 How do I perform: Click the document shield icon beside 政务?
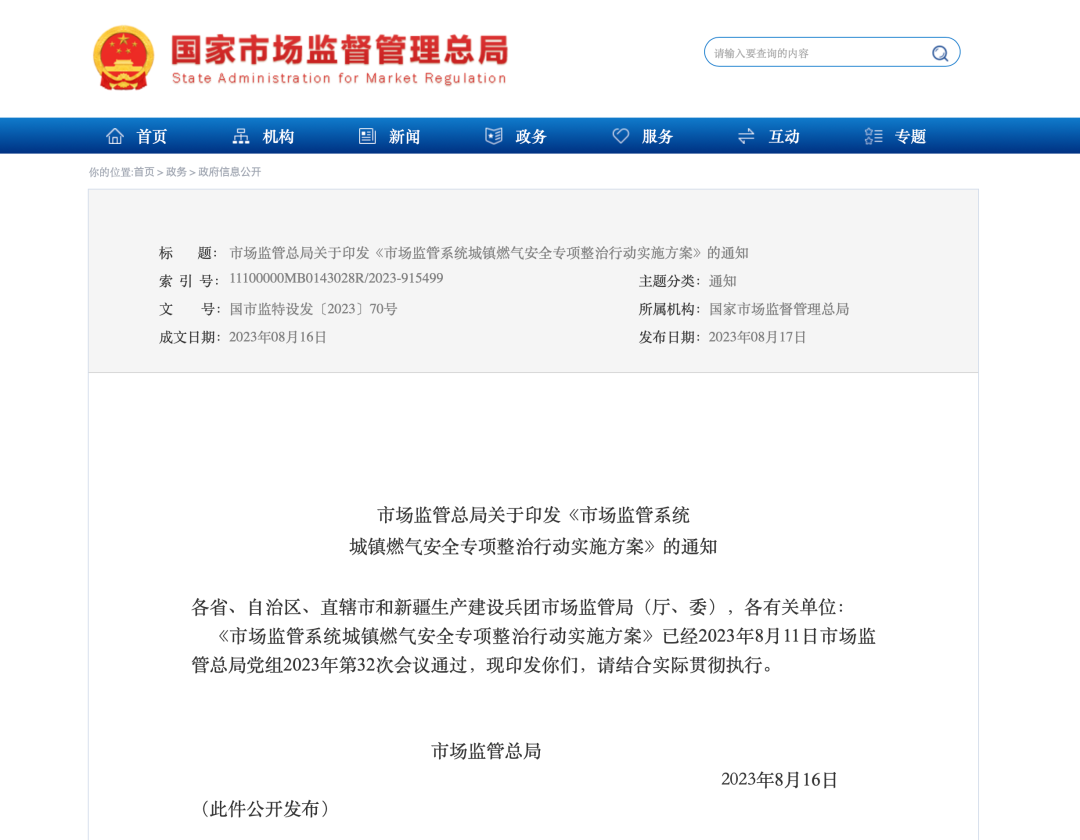coord(494,136)
